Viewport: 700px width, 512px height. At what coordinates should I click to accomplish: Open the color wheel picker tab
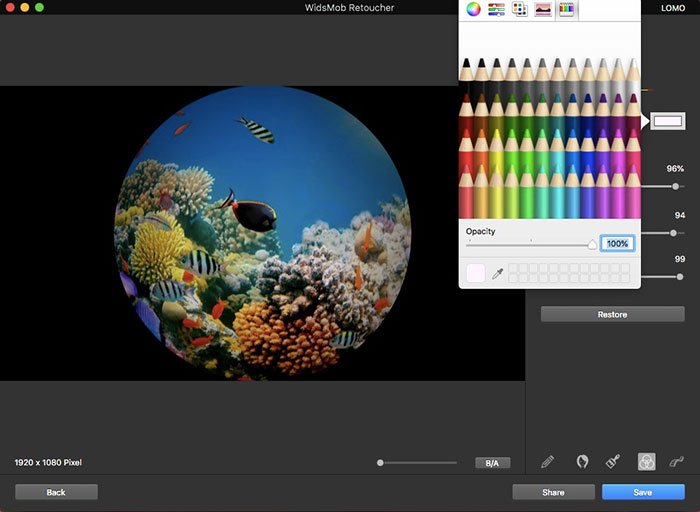[473, 9]
